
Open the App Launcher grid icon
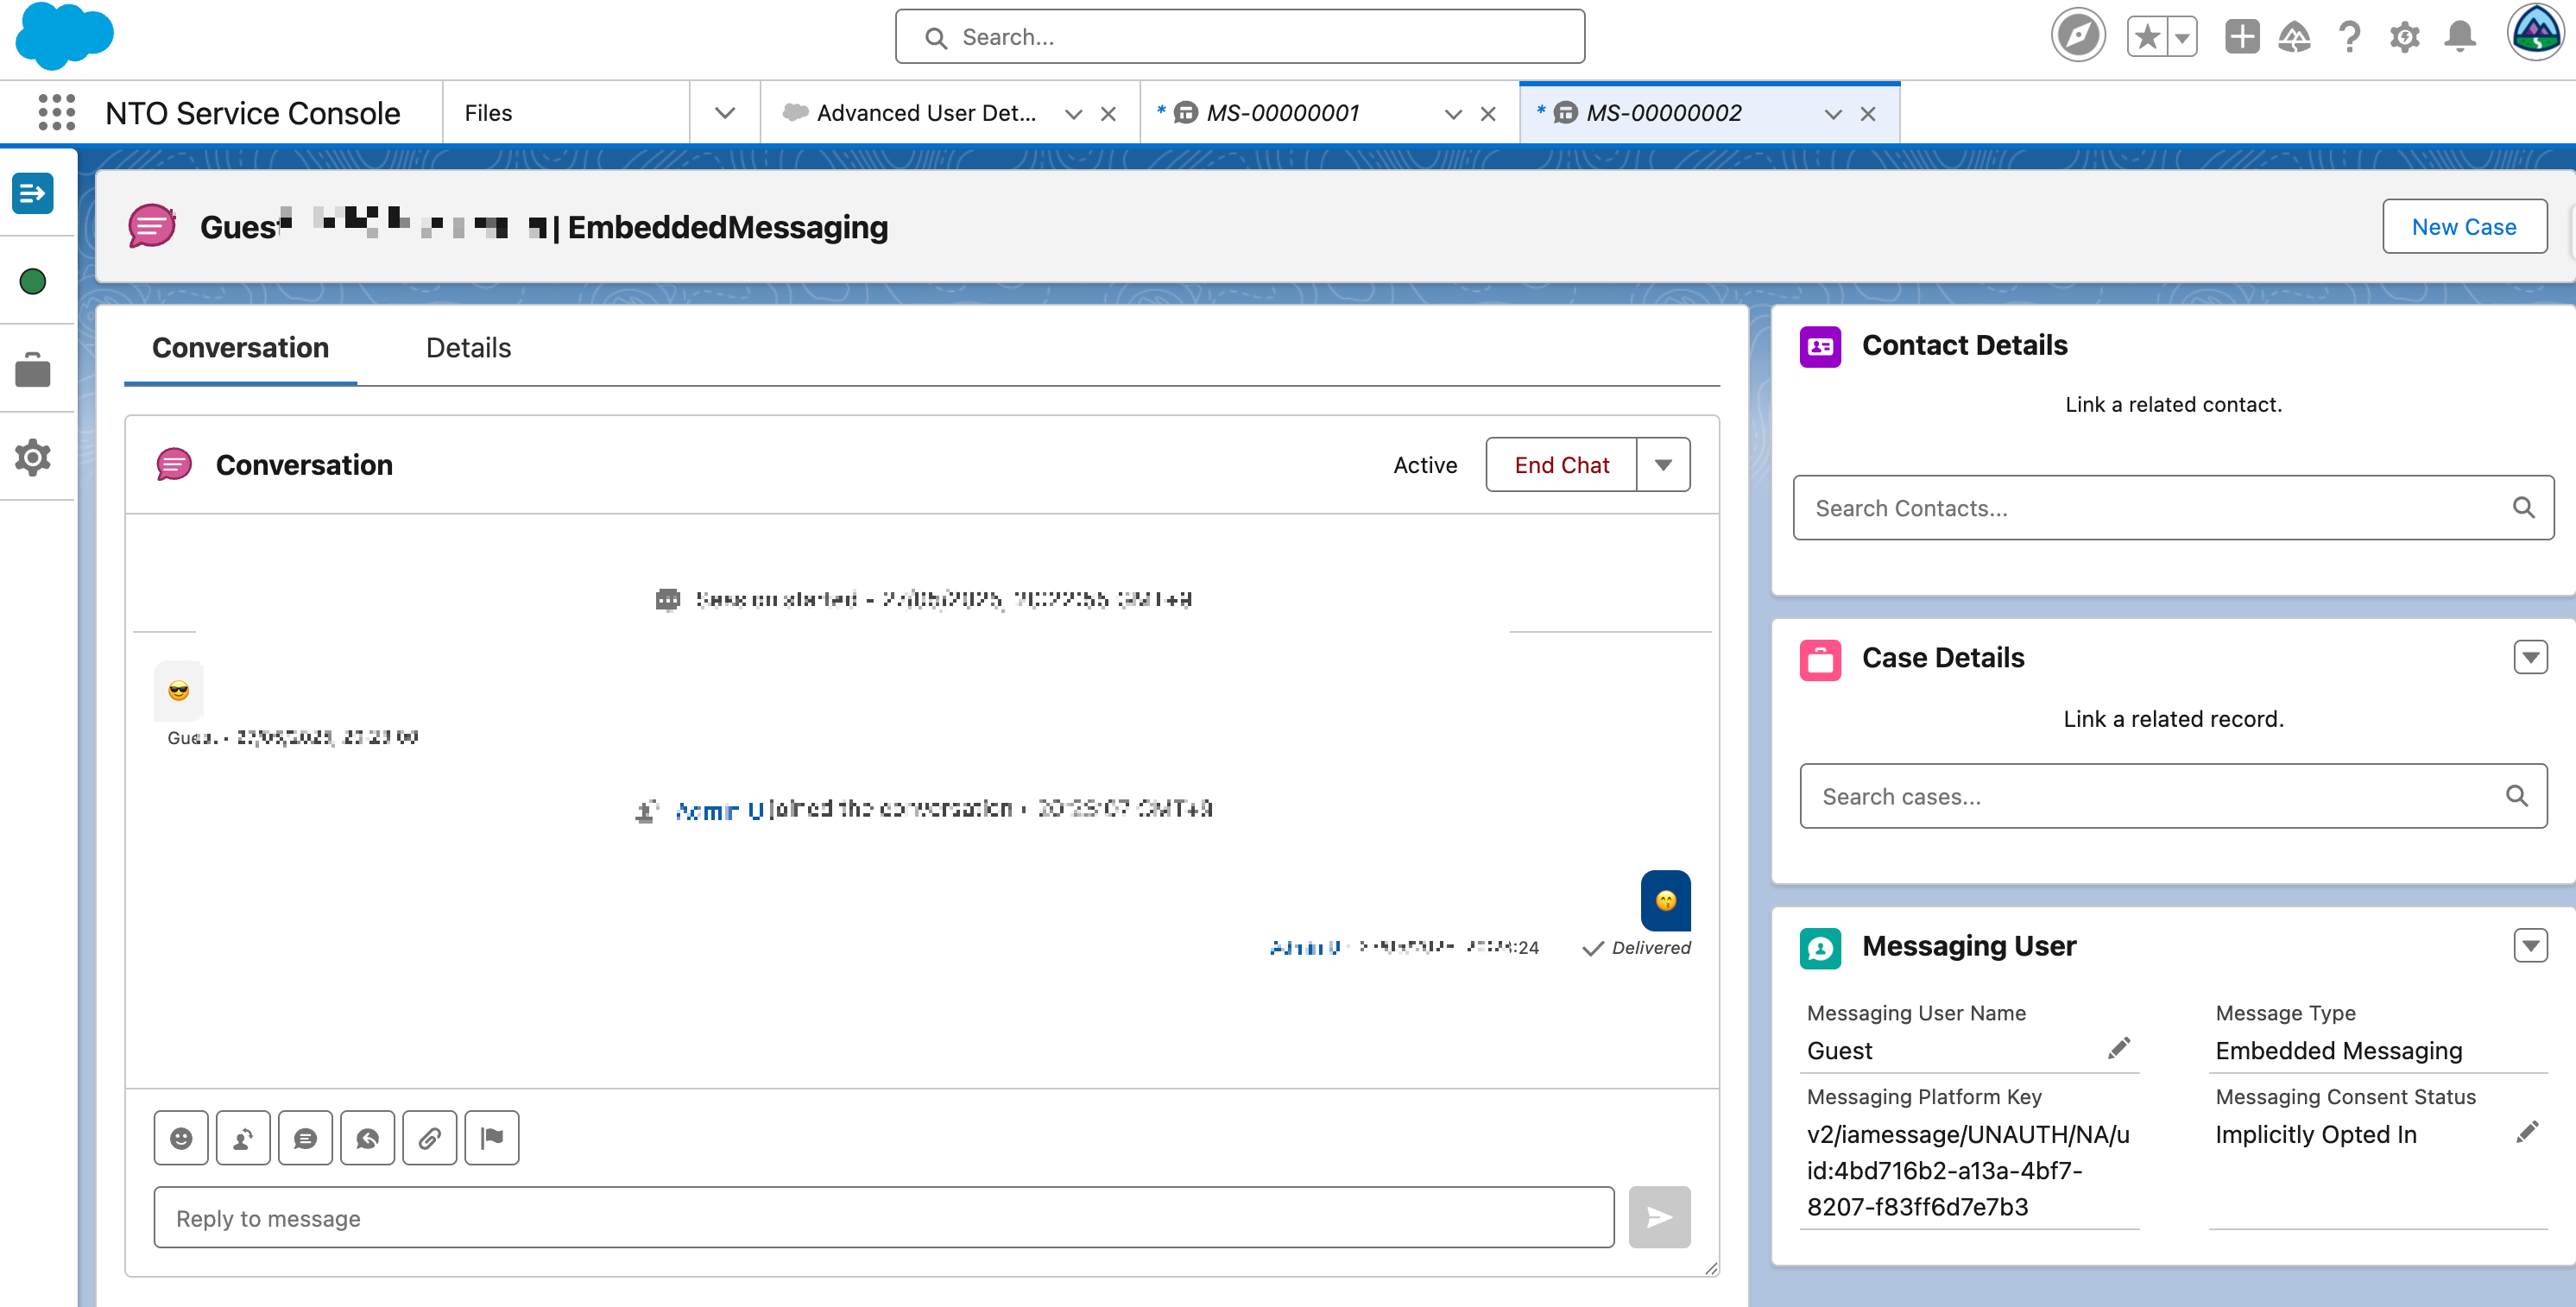point(56,112)
